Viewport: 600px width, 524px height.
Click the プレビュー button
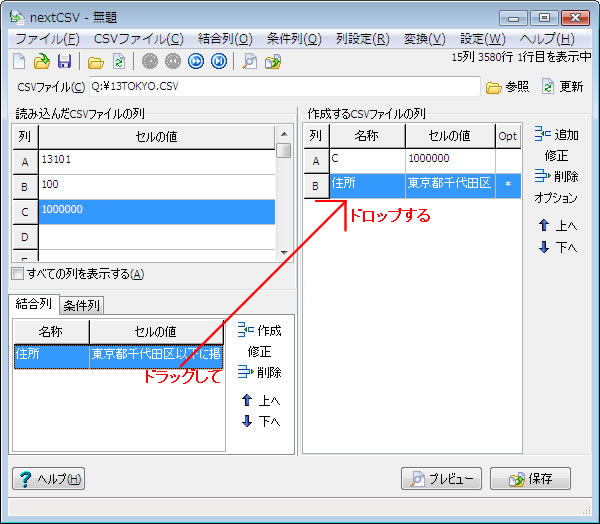(x=442, y=478)
